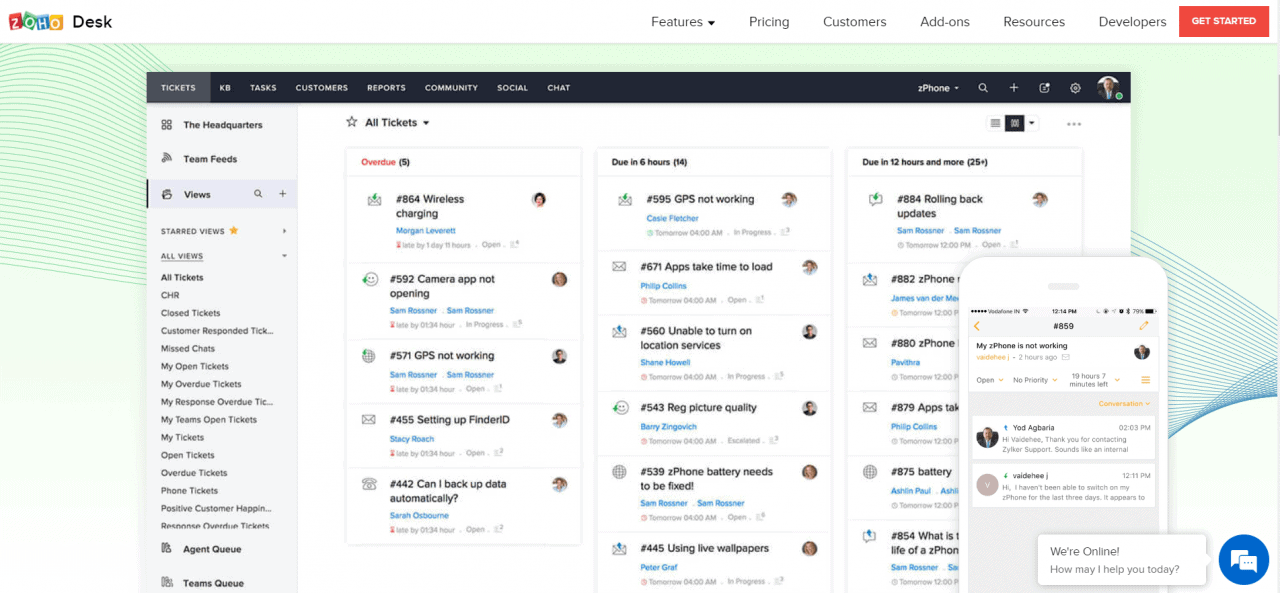
Task: Click the GET STARTED button
Action: coord(1223,21)
